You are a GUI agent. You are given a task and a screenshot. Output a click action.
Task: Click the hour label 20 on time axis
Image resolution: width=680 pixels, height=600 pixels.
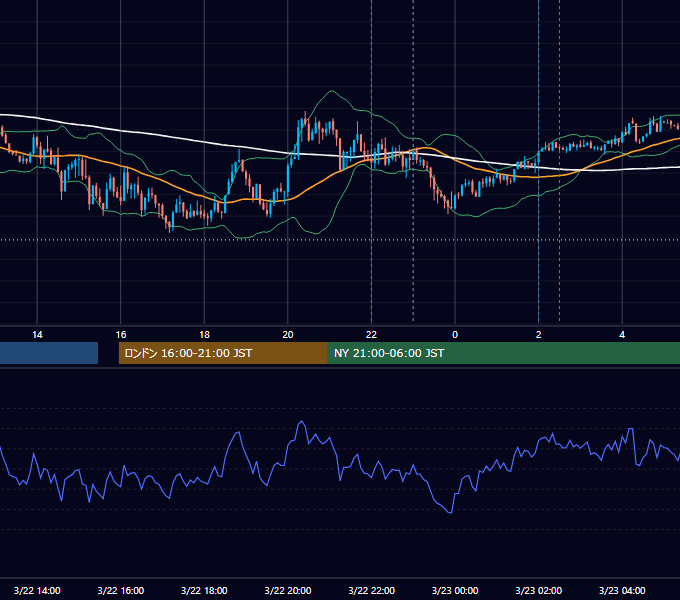click(x=288, y=335)
